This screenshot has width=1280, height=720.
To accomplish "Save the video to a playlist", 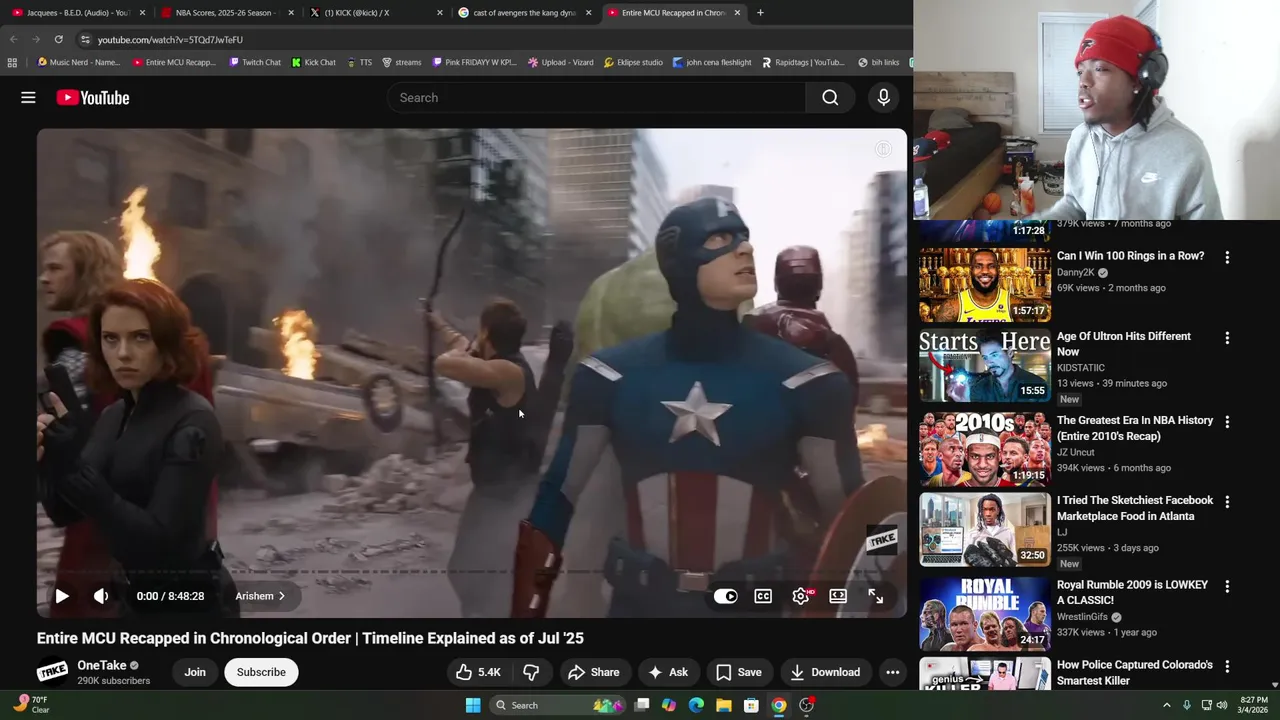I will [x=739, y=672].
